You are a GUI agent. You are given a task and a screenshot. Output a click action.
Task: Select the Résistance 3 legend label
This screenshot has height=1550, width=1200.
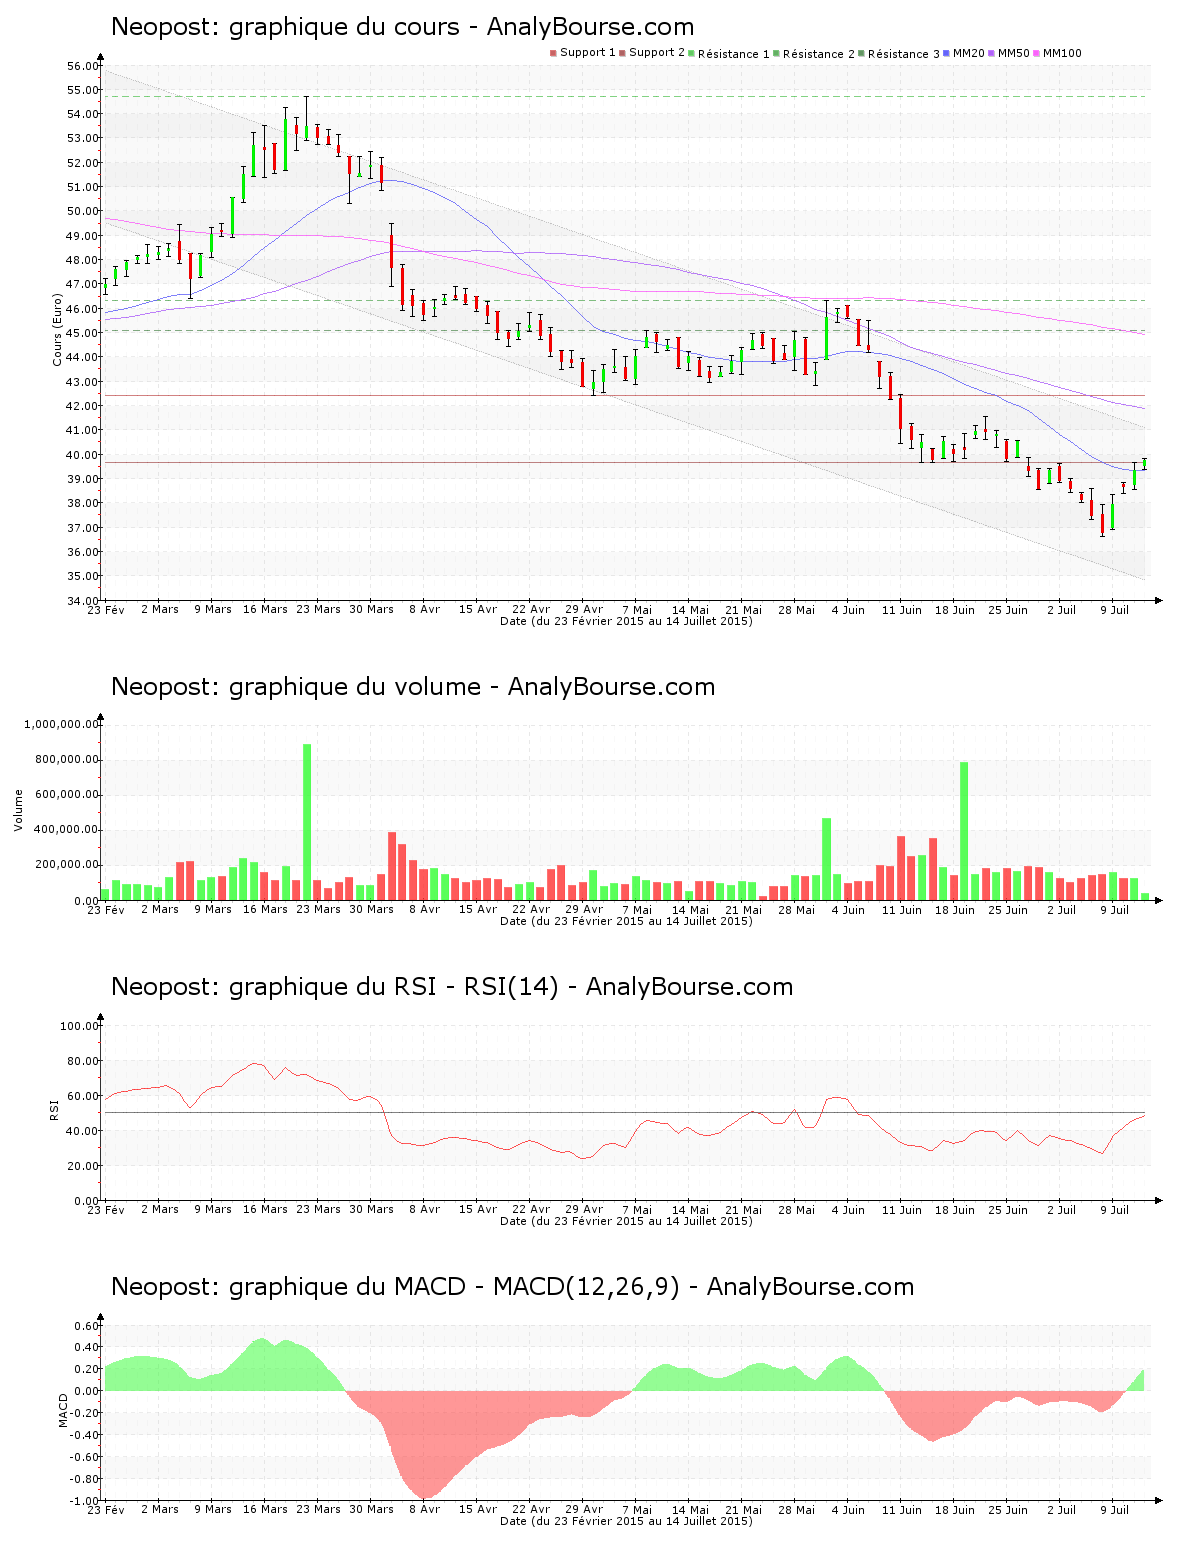click(x=904, y=54)
